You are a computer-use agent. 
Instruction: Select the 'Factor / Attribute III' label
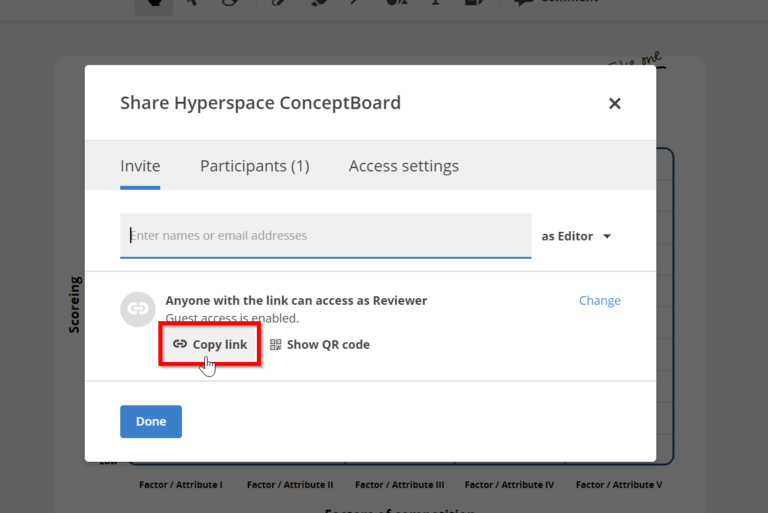coord(399,485)
